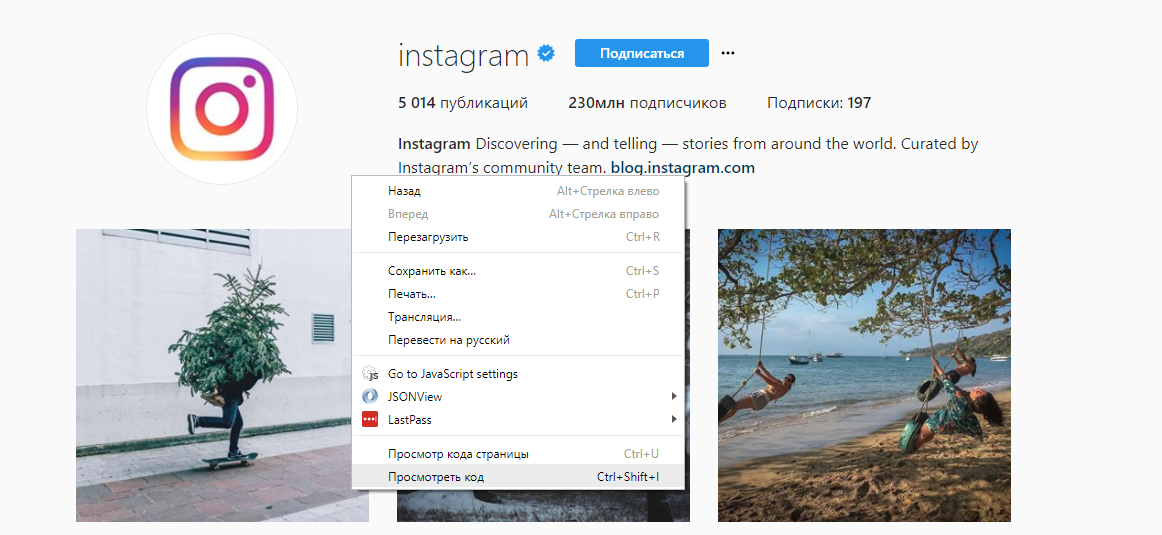This screenshot has width=1162, height=535.
Task: Open the beach swing photo
Action: click(x=864, y=375)
